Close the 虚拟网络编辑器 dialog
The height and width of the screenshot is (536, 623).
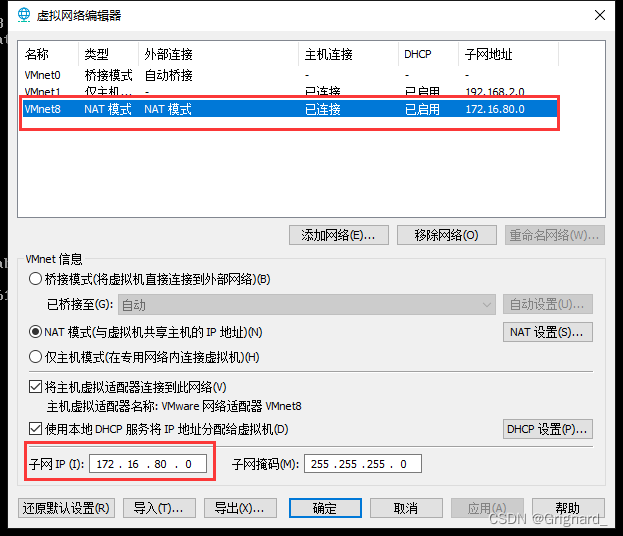click(600, 15)
